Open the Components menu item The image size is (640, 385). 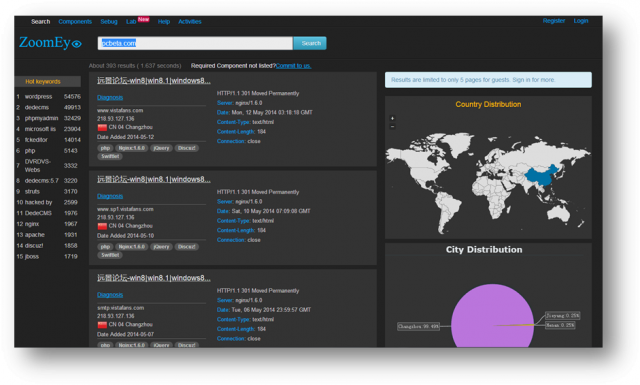click(75, 22)
